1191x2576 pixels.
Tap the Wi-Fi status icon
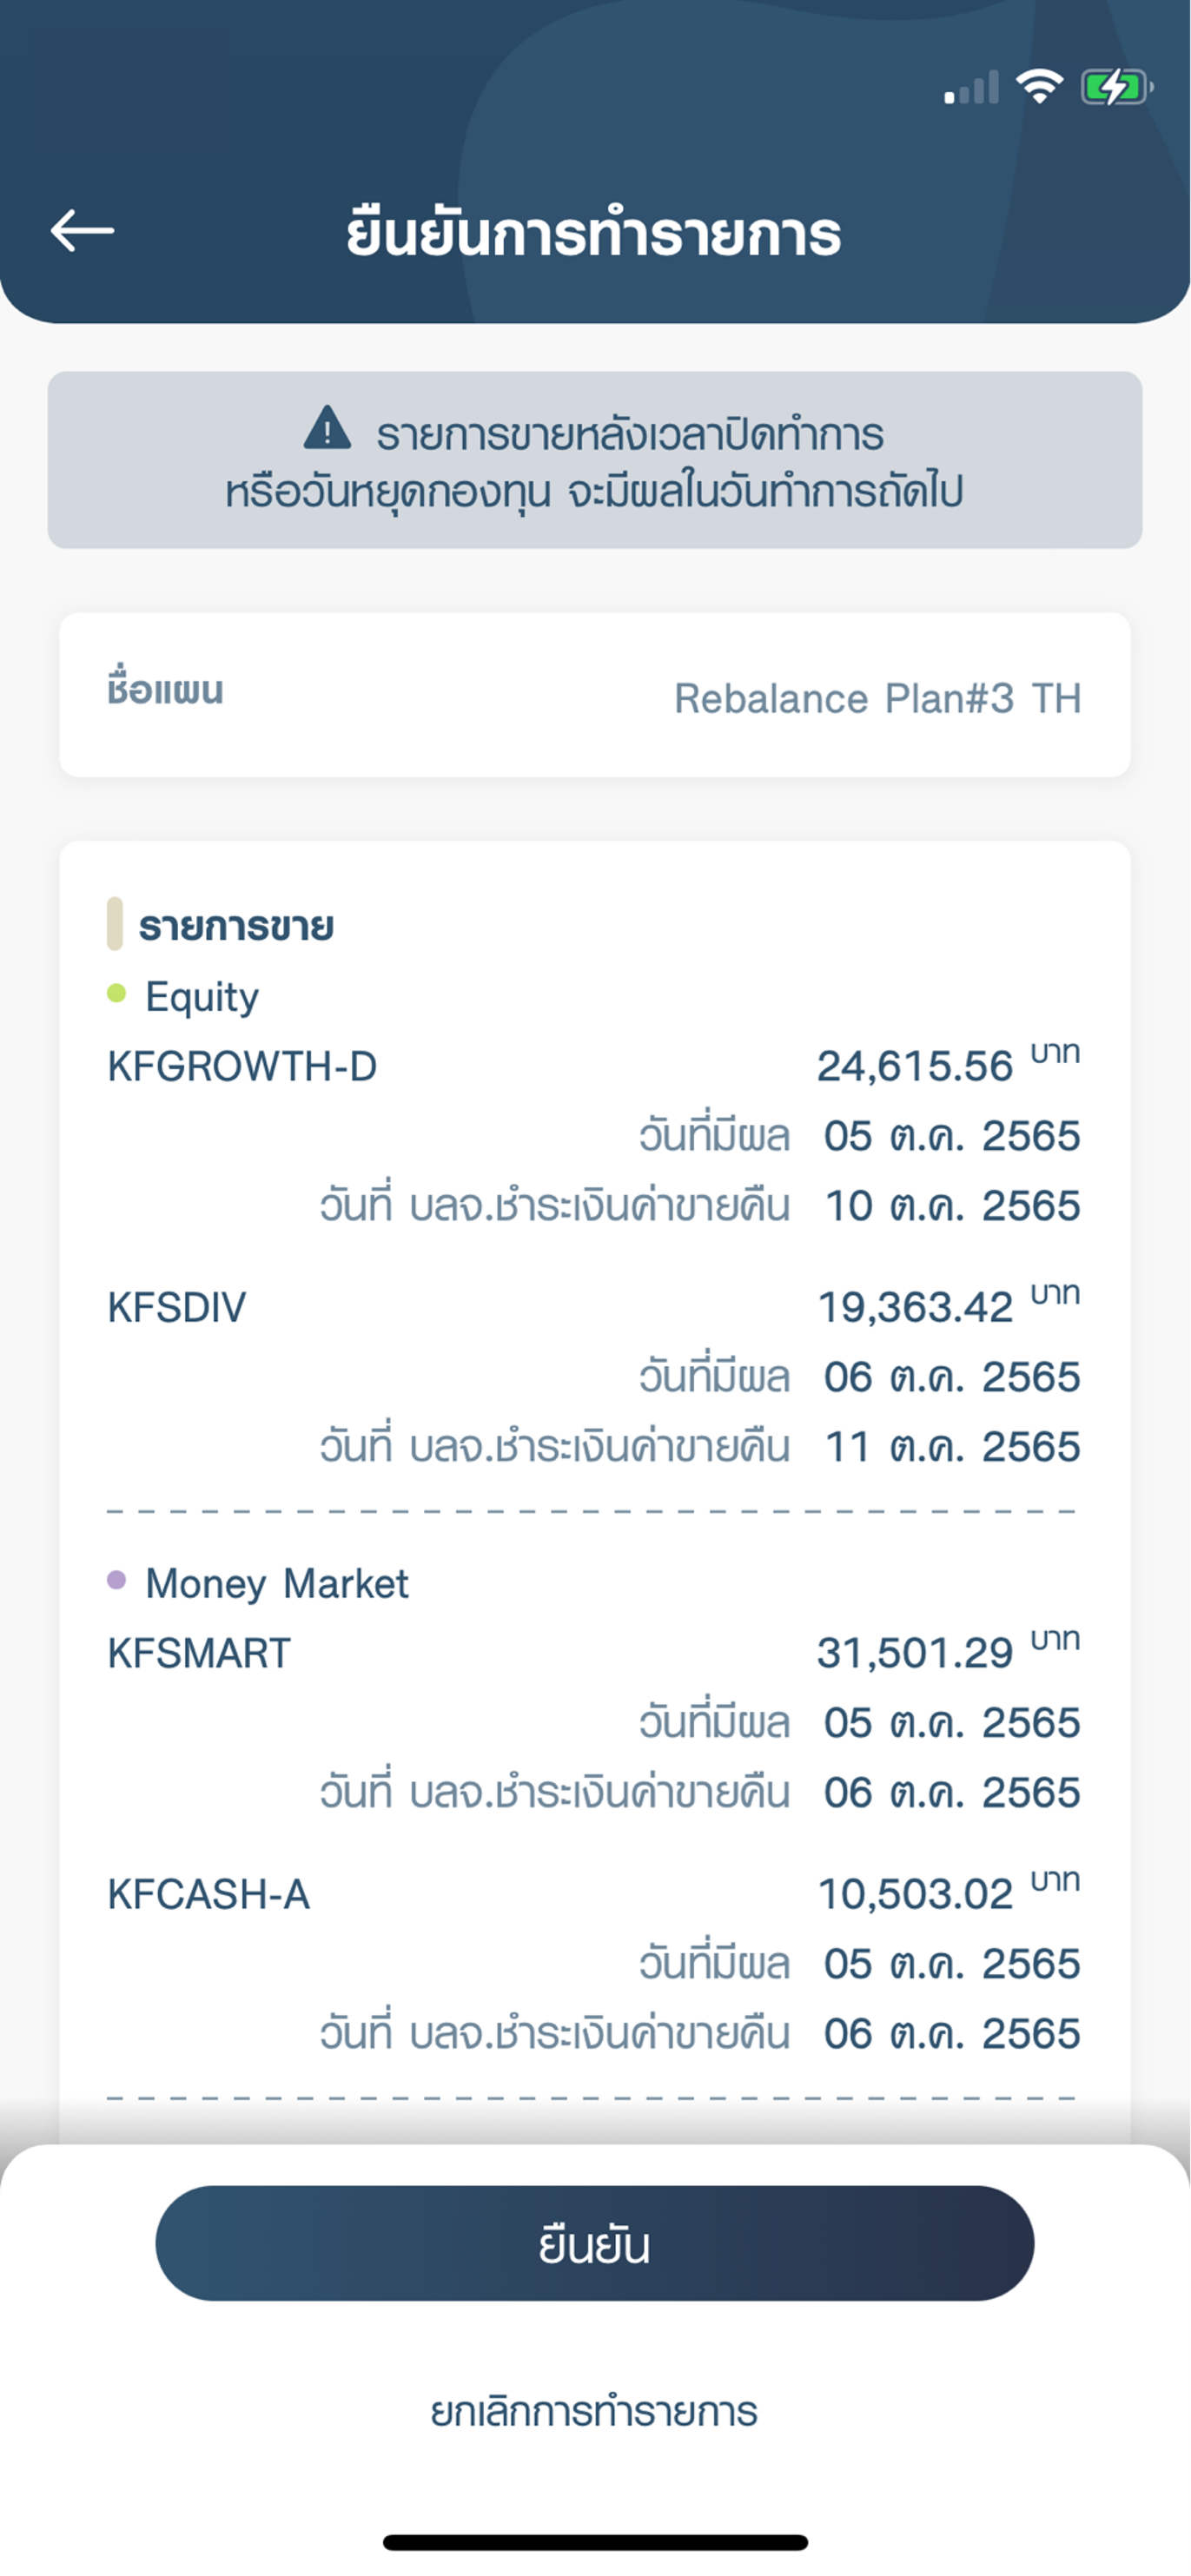[x=1039, y=87]
